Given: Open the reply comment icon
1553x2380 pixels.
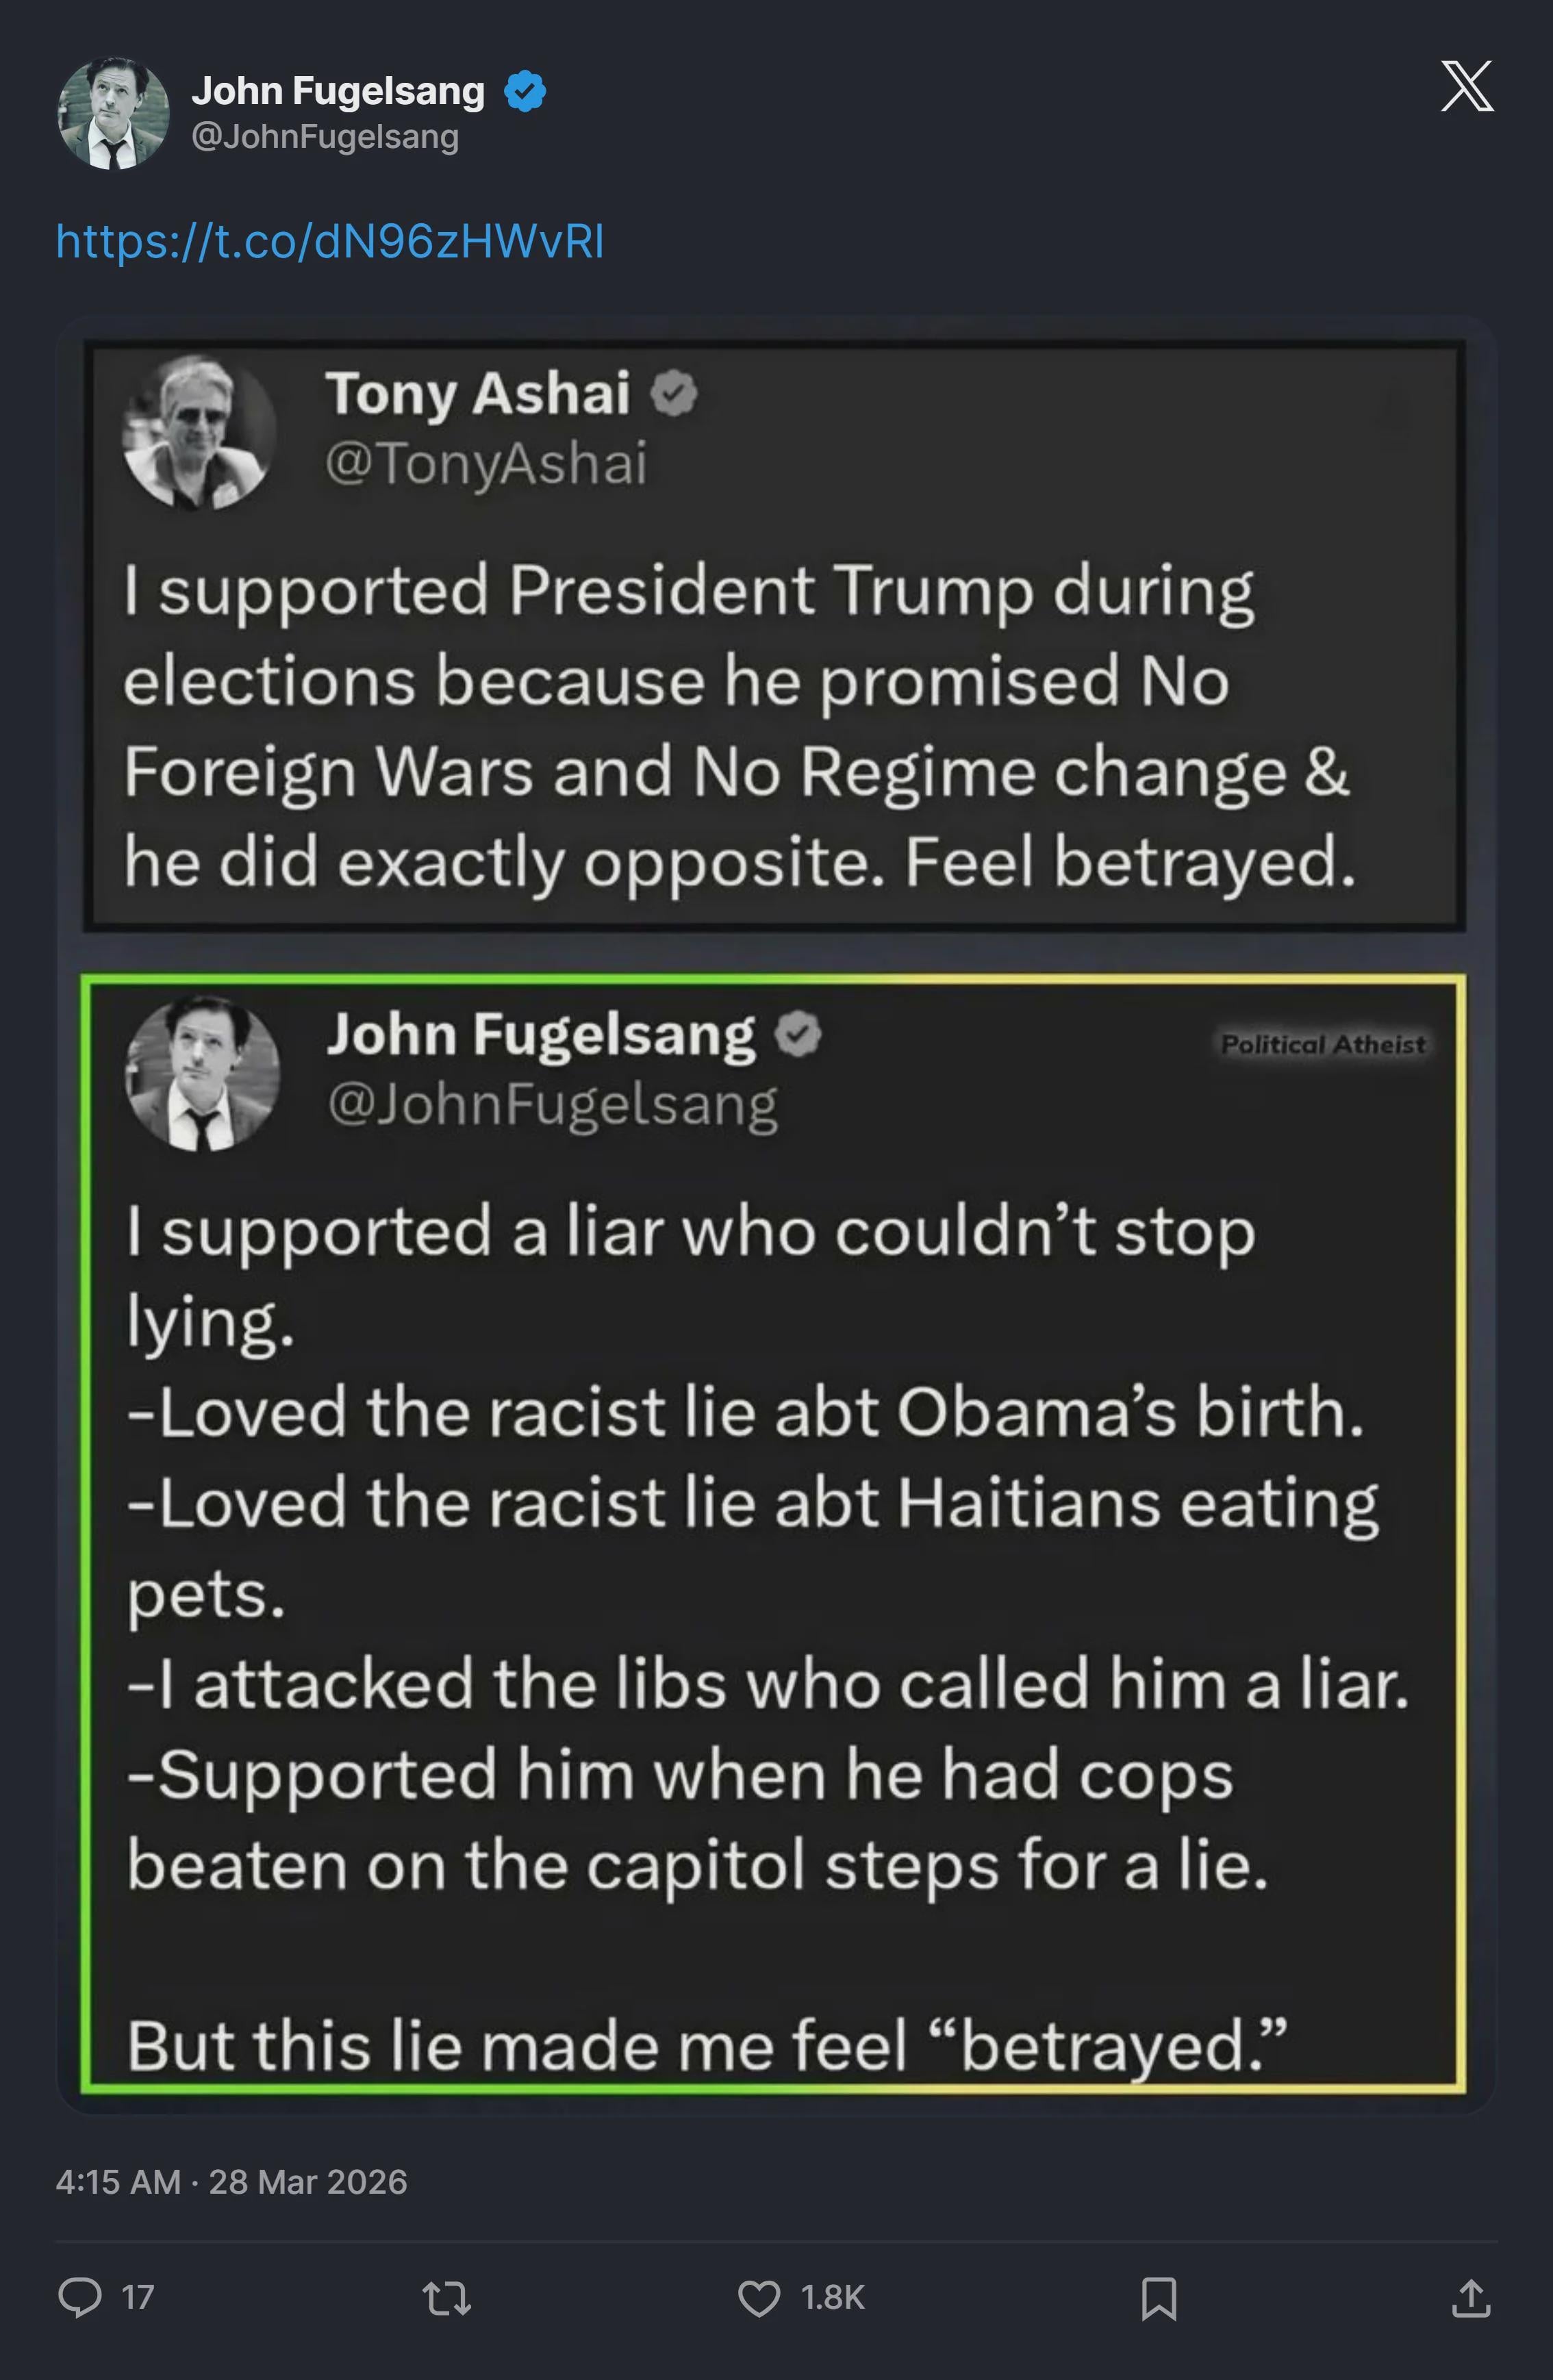Looking at the screenshot, I should [x=80, y=2296].
